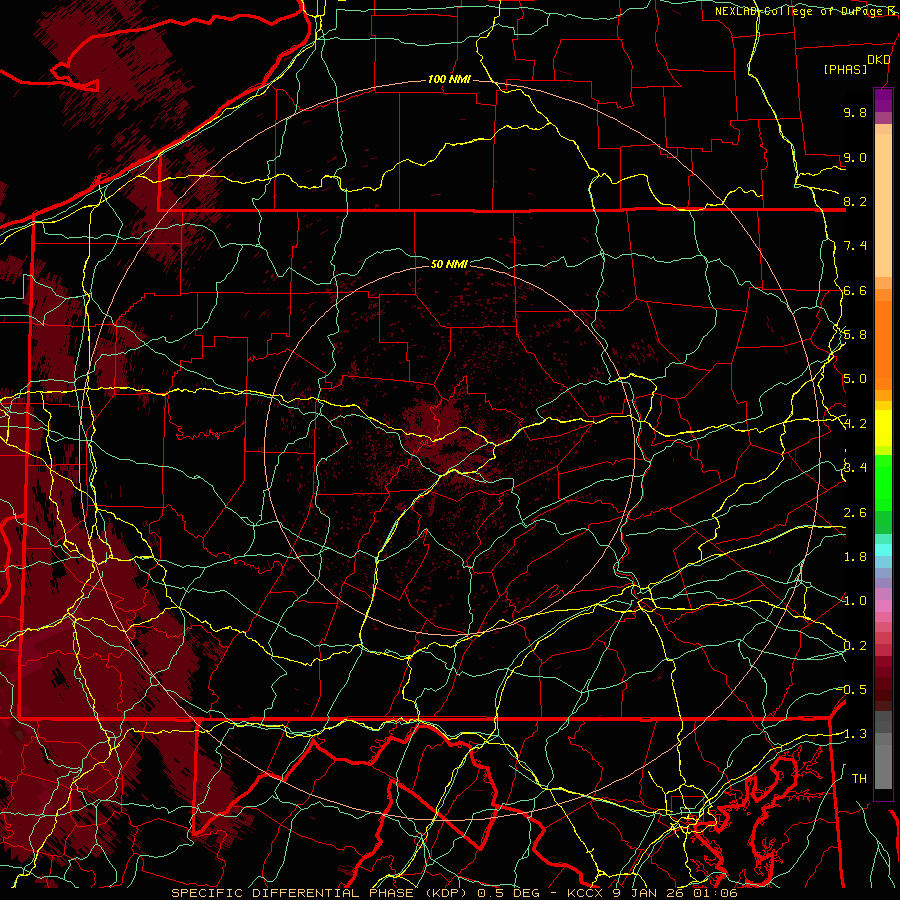Click the 5.0 value on the color scale
The width and height of the screenshot is (900, 900).
[x=855, y=379]
